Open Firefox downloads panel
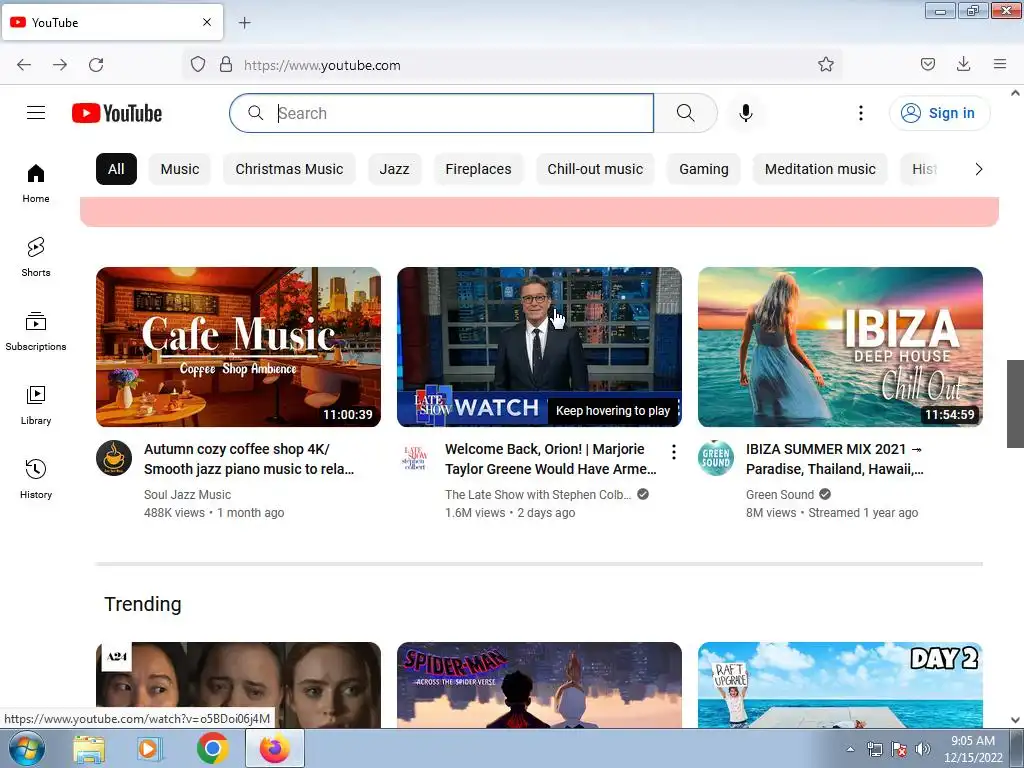Viewport: 1024px width, 768px height. (x=963, y=64)
